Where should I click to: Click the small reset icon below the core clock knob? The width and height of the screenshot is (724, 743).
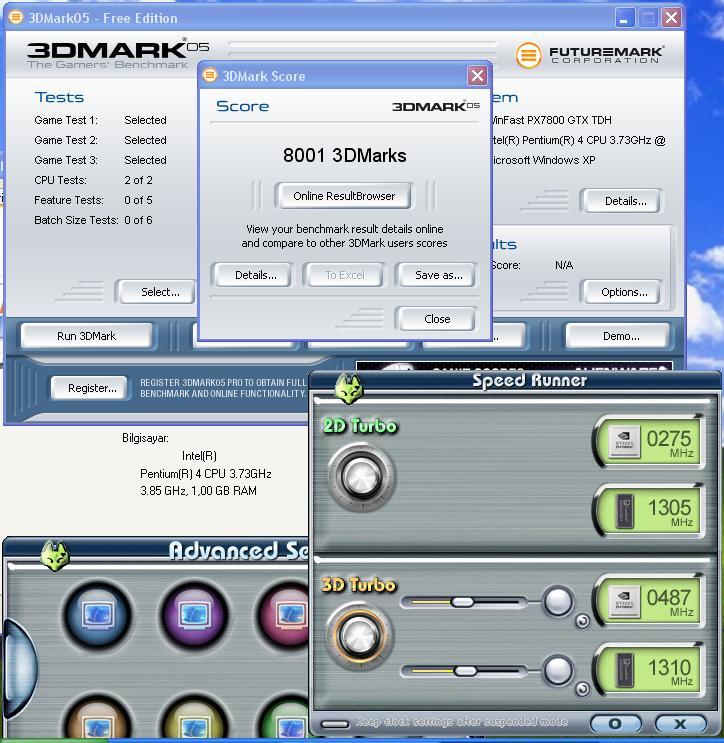tap(582, 621)
